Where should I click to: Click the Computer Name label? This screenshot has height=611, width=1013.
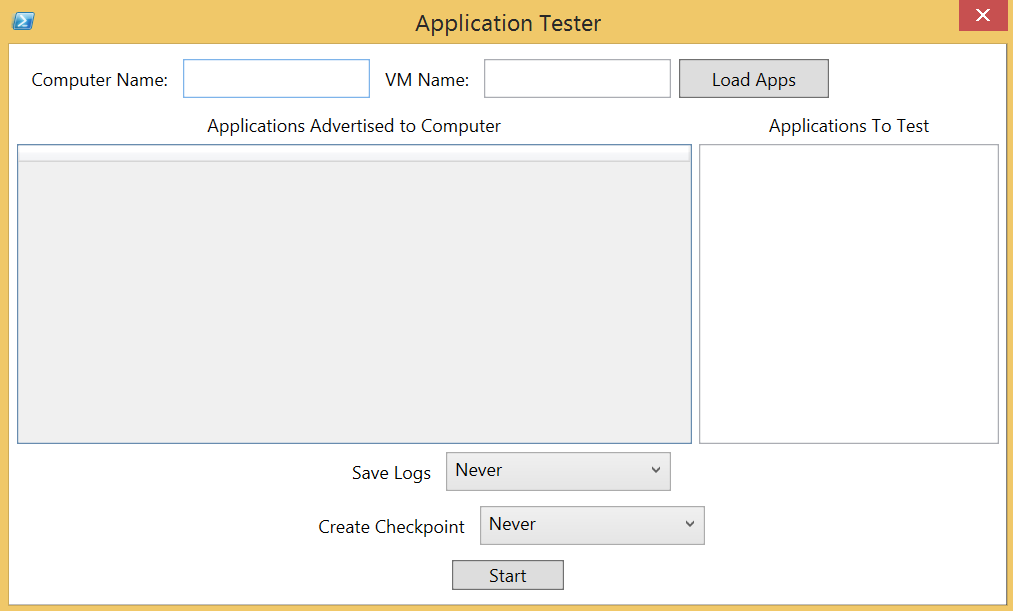click(99, 80)
